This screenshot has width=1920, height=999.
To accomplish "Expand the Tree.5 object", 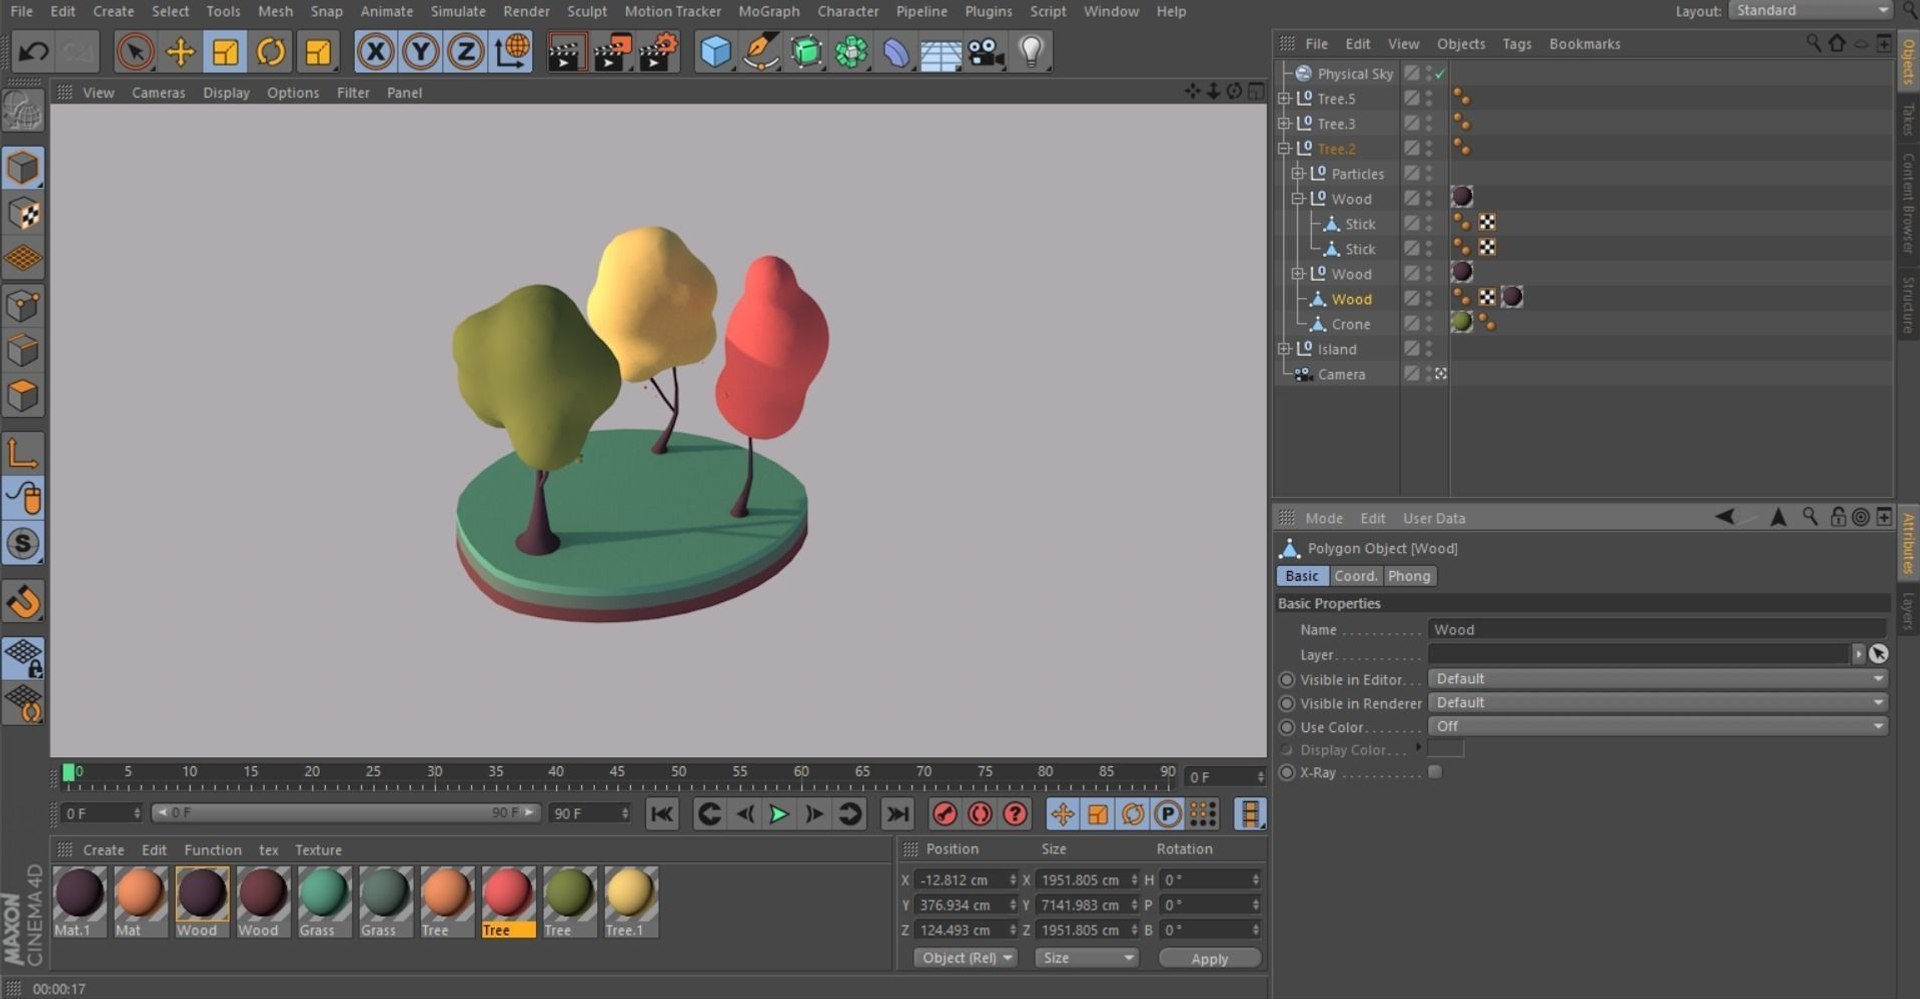I will [1285, 99].
